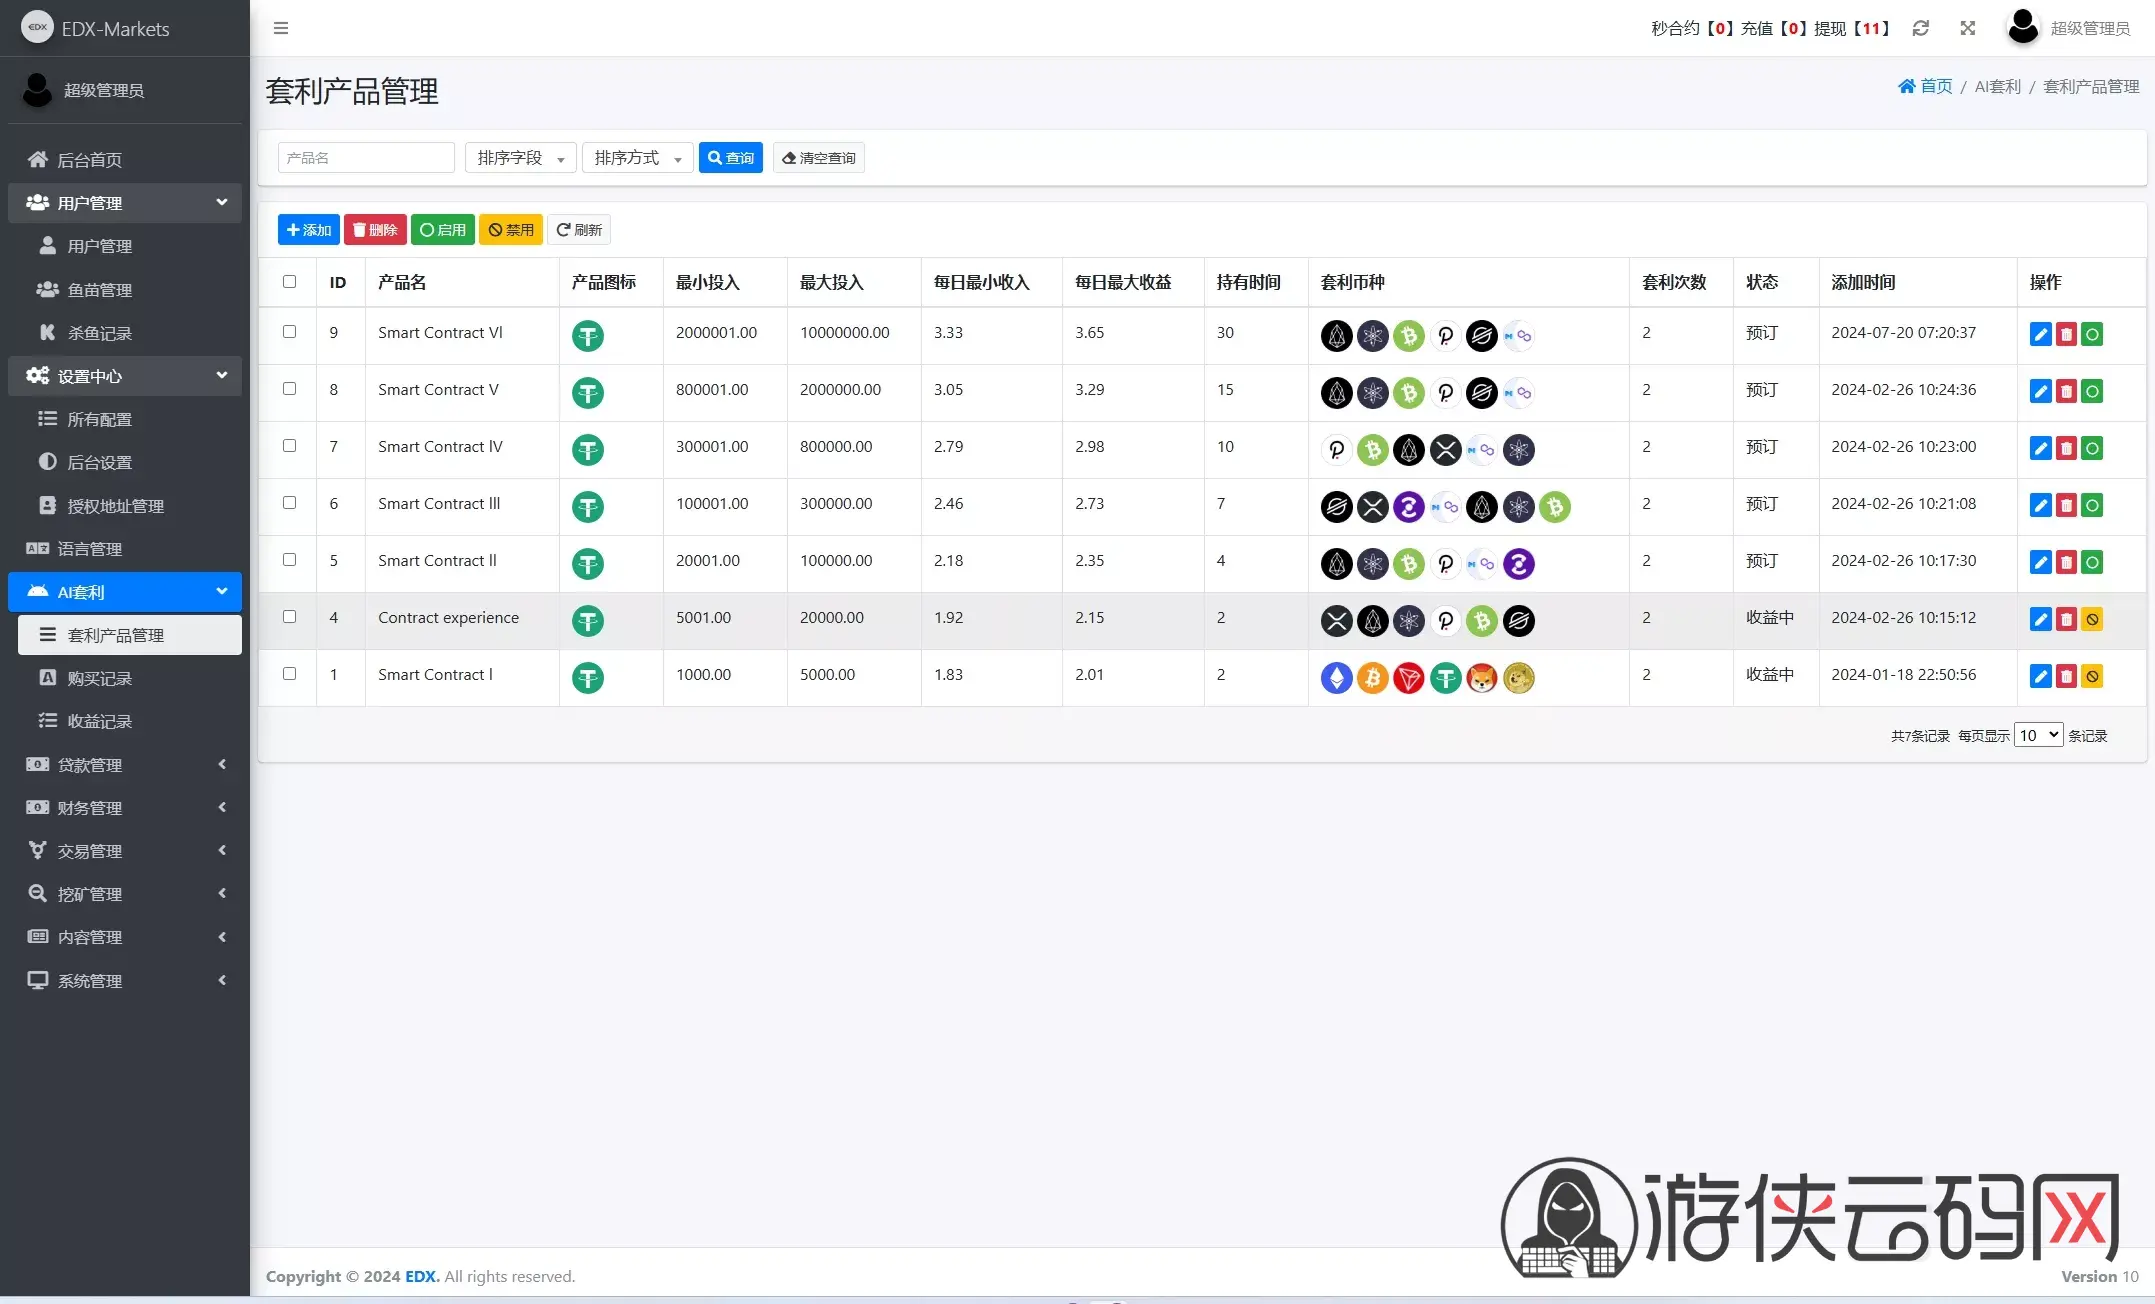Click green enable icon for Smart Contract VI
The image size is (2155, 1304).
(2092, 334)
